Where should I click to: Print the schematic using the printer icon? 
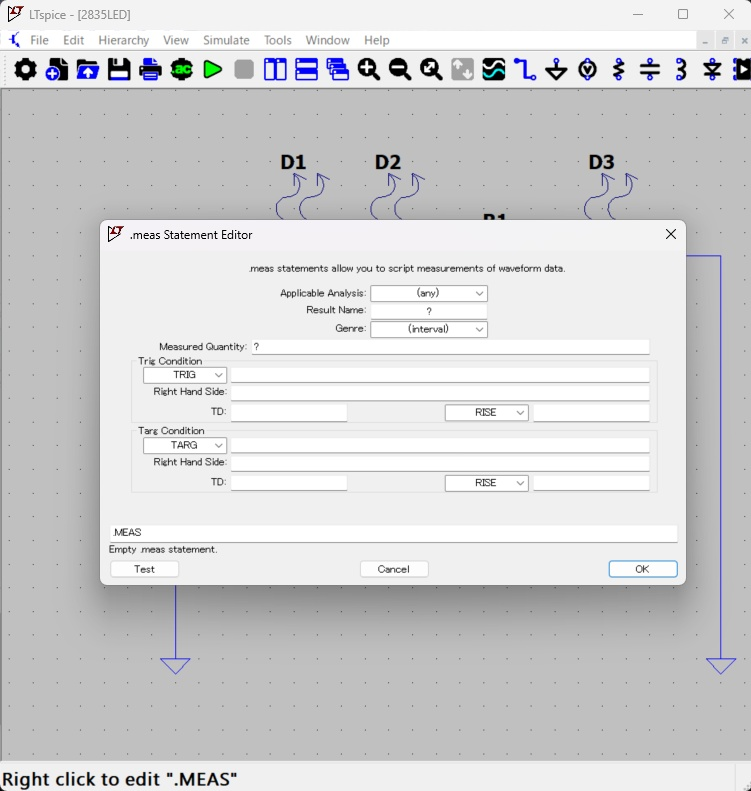coord(150,69)
